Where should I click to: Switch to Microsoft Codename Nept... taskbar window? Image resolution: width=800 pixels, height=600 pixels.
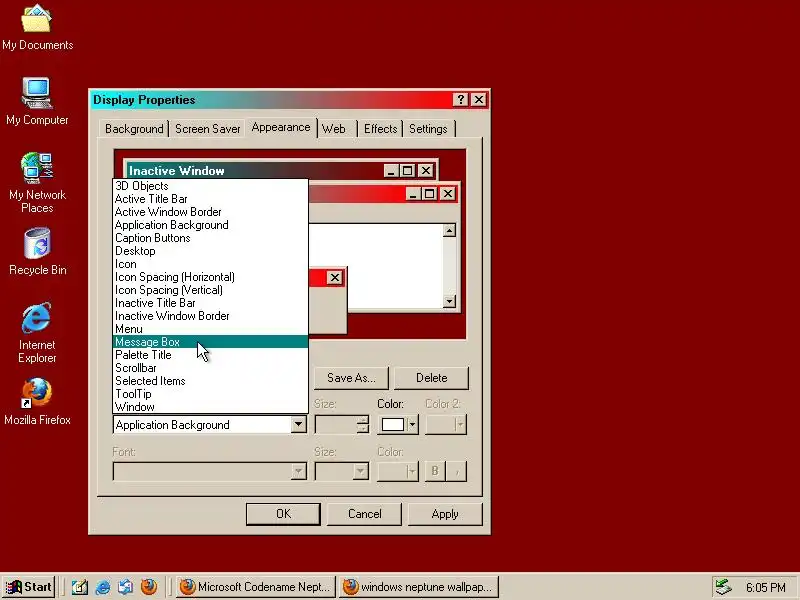tap(256, 587)
